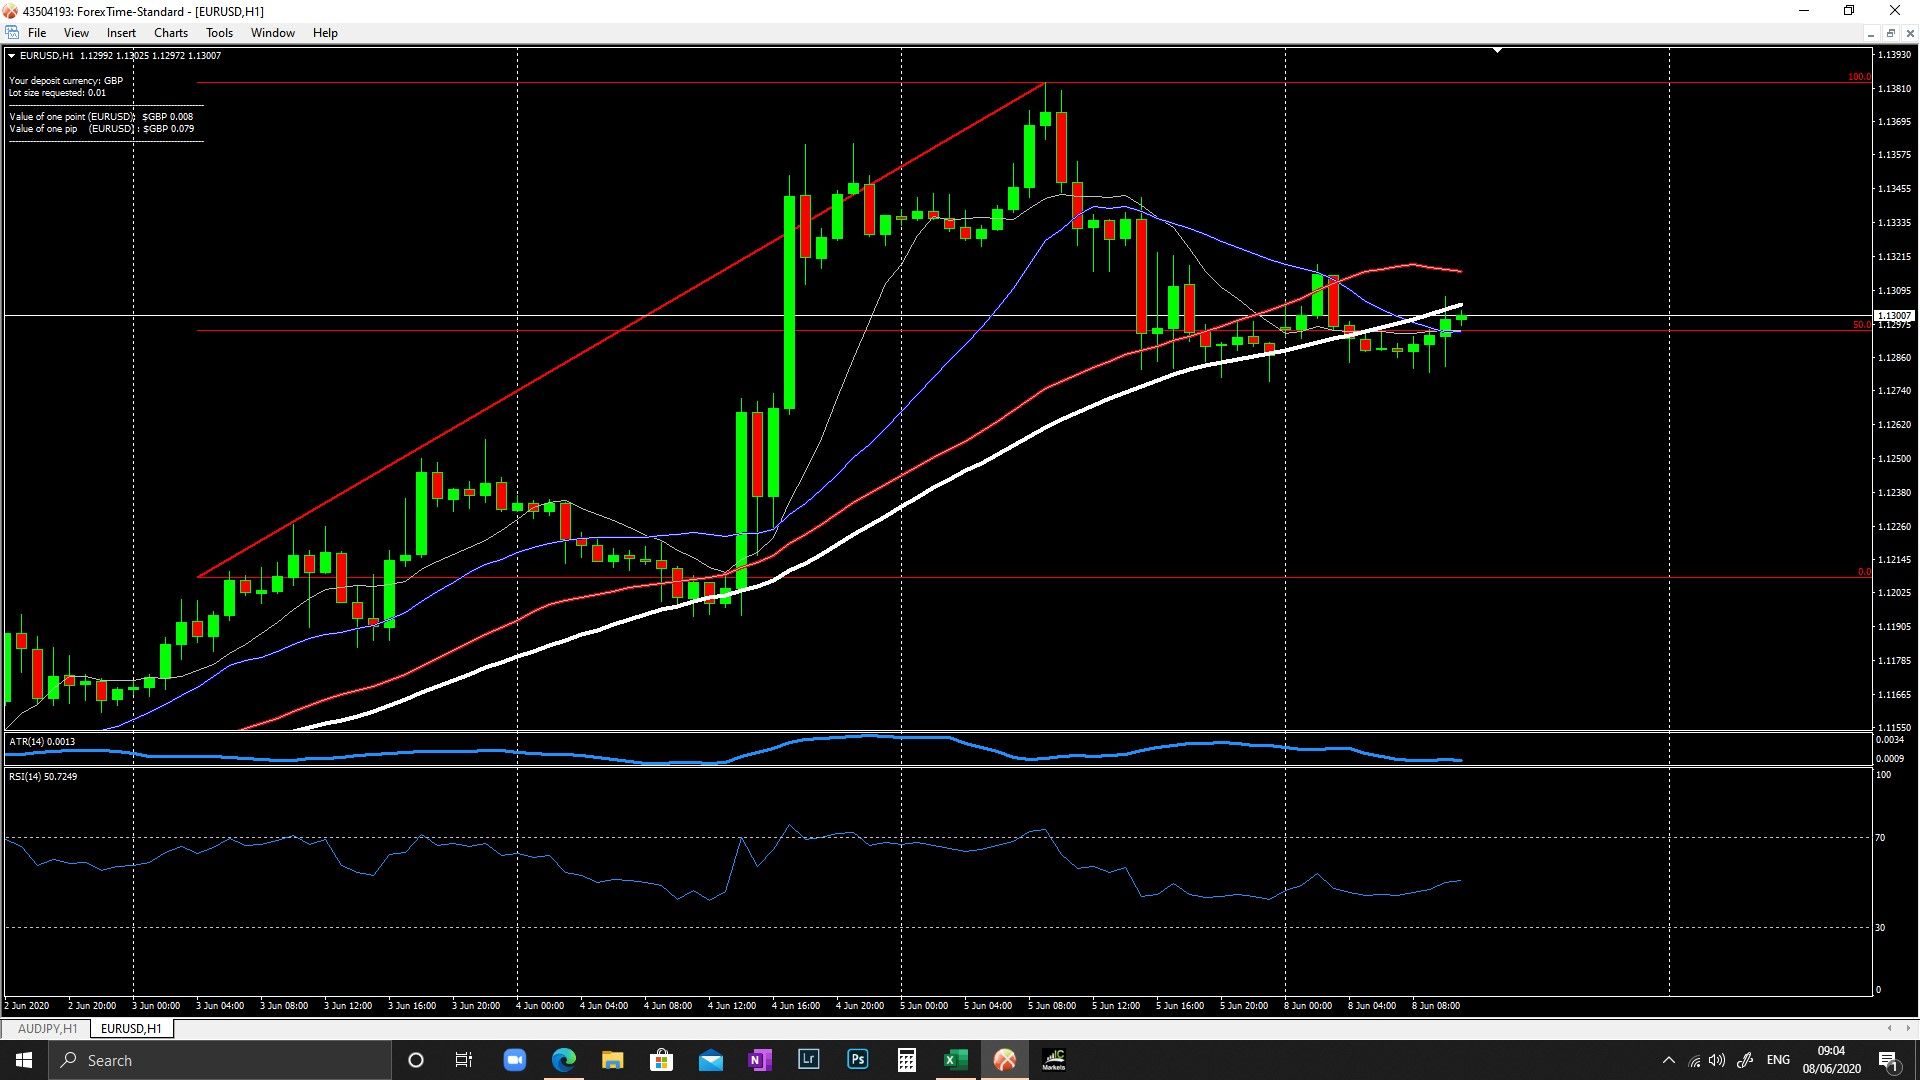Open the Window menu
This screenshot has width=1920, height=1080.
(x=272, y=32)
